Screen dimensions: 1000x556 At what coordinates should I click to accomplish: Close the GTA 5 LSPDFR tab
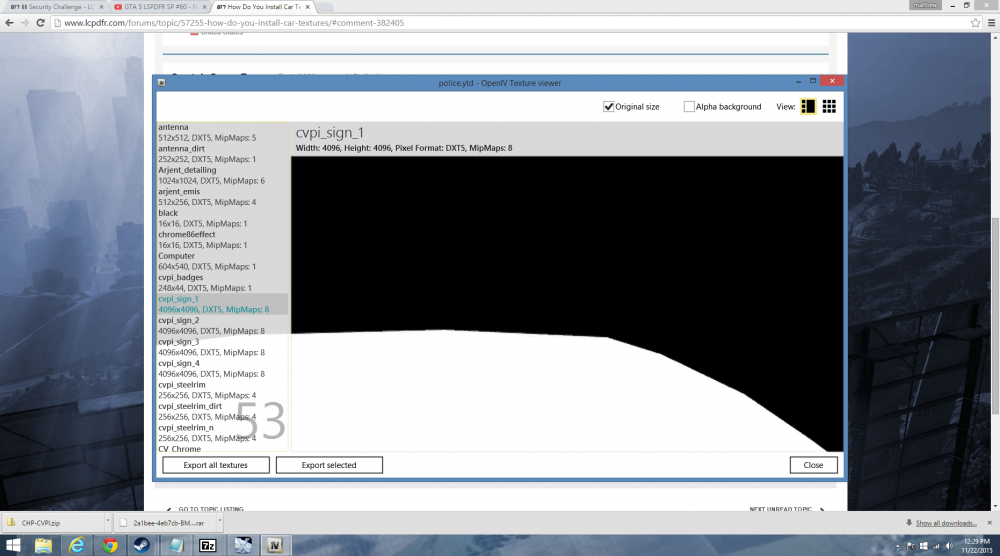[204, 7]
